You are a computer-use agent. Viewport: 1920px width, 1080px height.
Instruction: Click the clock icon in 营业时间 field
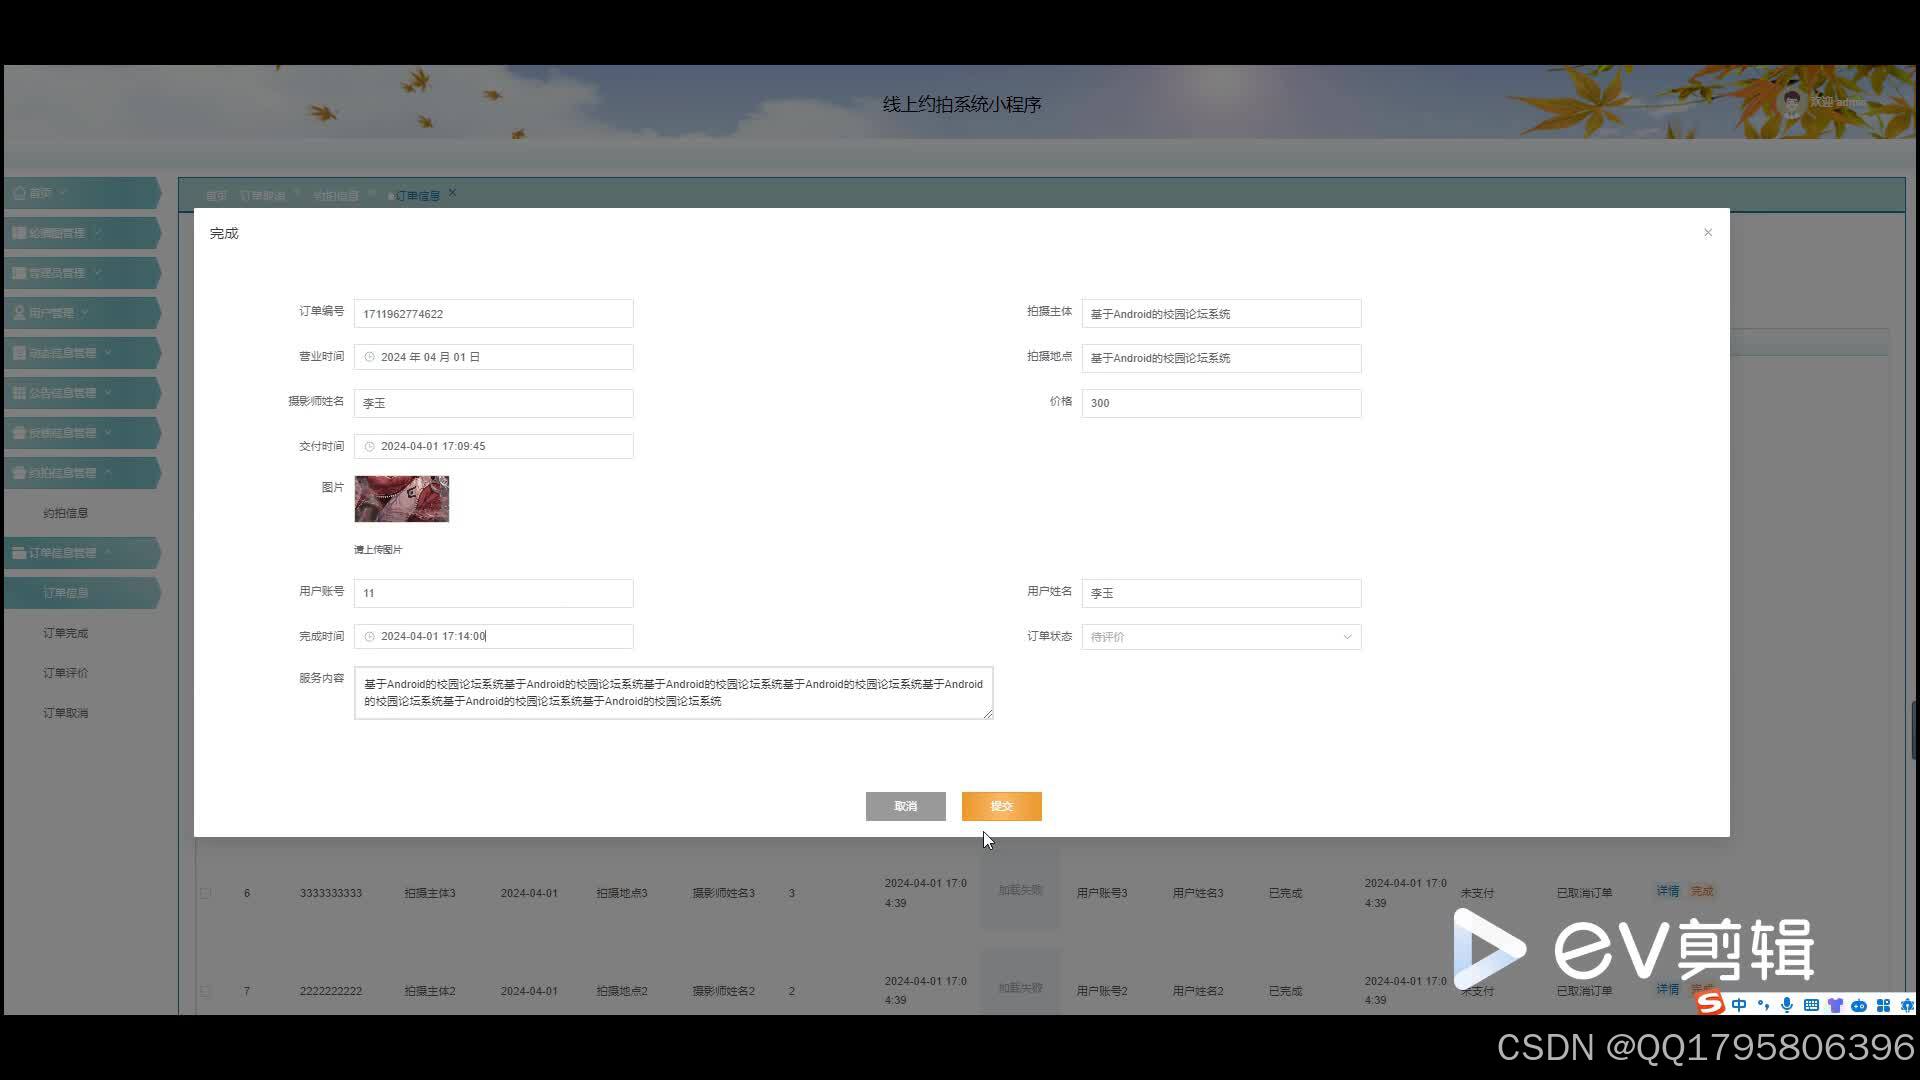[369, 357]
